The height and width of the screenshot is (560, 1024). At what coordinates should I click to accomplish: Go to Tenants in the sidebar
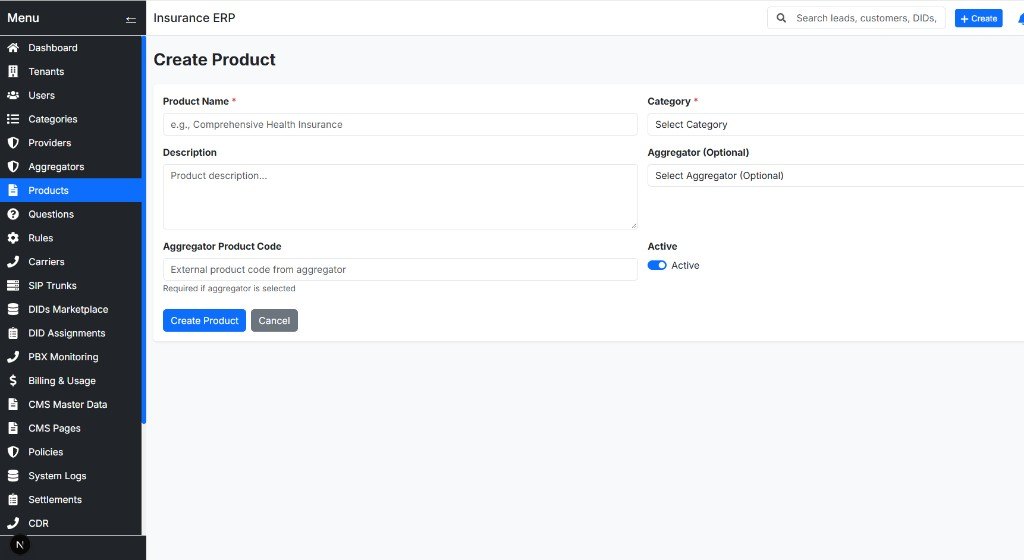click(x=71, y=71)
